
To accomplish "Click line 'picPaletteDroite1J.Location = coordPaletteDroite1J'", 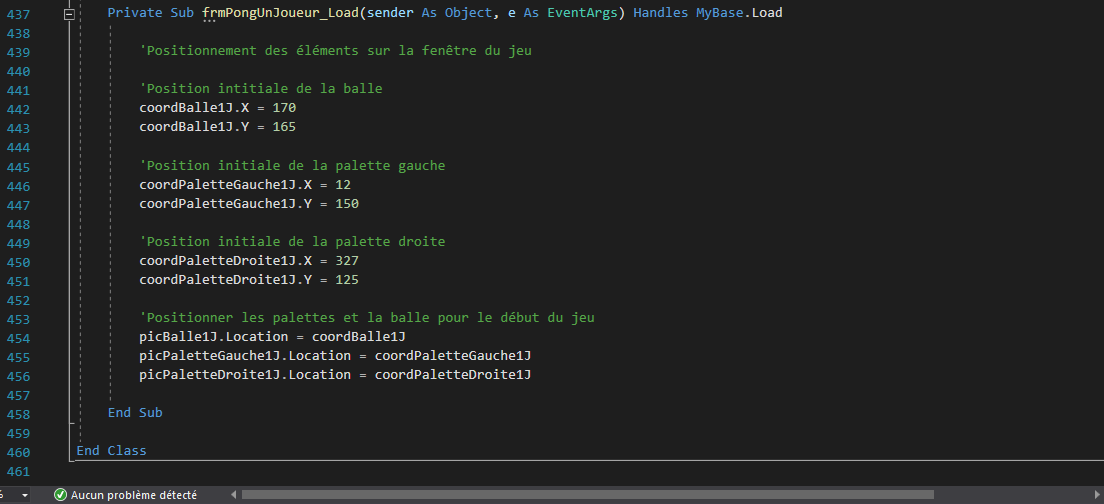I will (335, 375).
